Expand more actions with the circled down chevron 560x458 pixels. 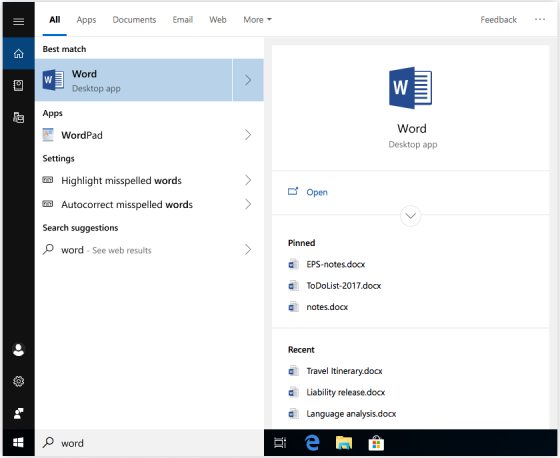coord(410,216)
